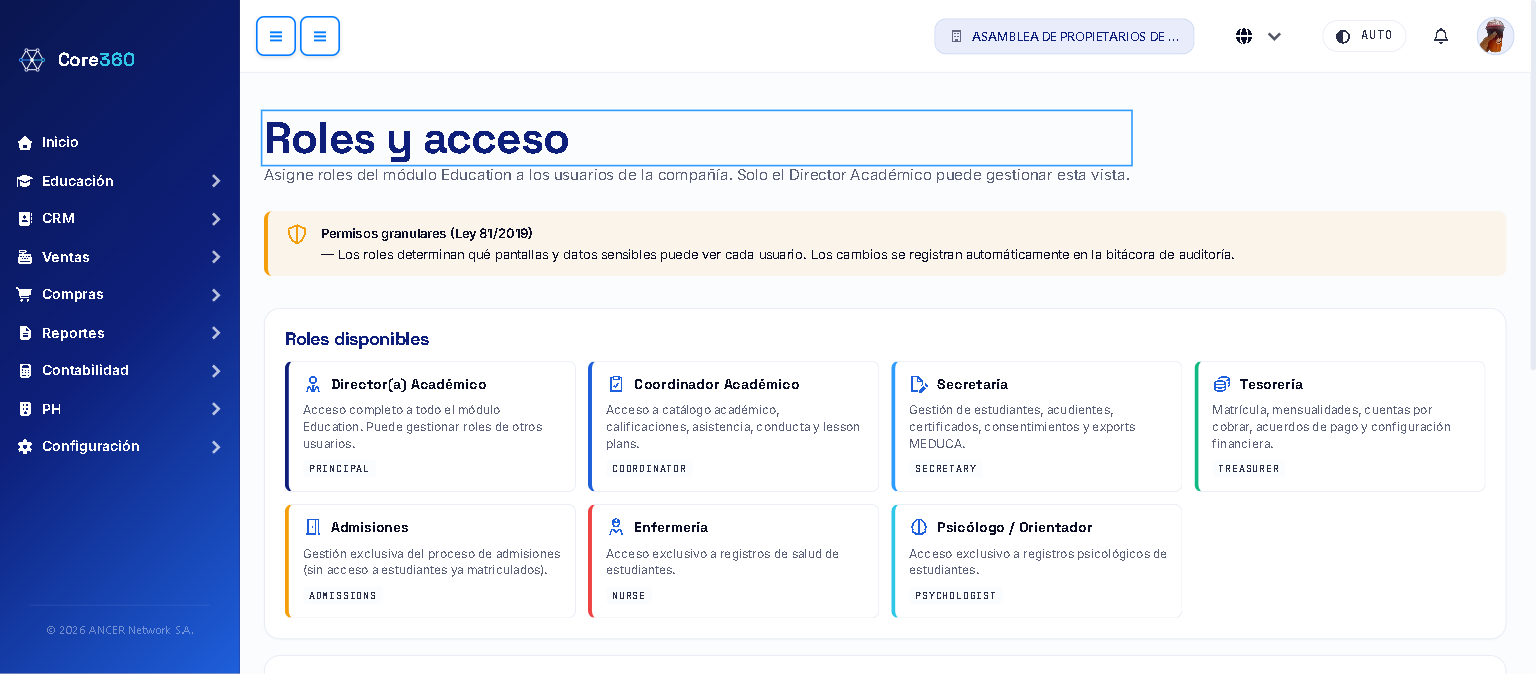This screenshot has width=1536, height=674.
Task: Click the Ventas cash register icon
Action: pyautogui.click(x=25, y=257)
